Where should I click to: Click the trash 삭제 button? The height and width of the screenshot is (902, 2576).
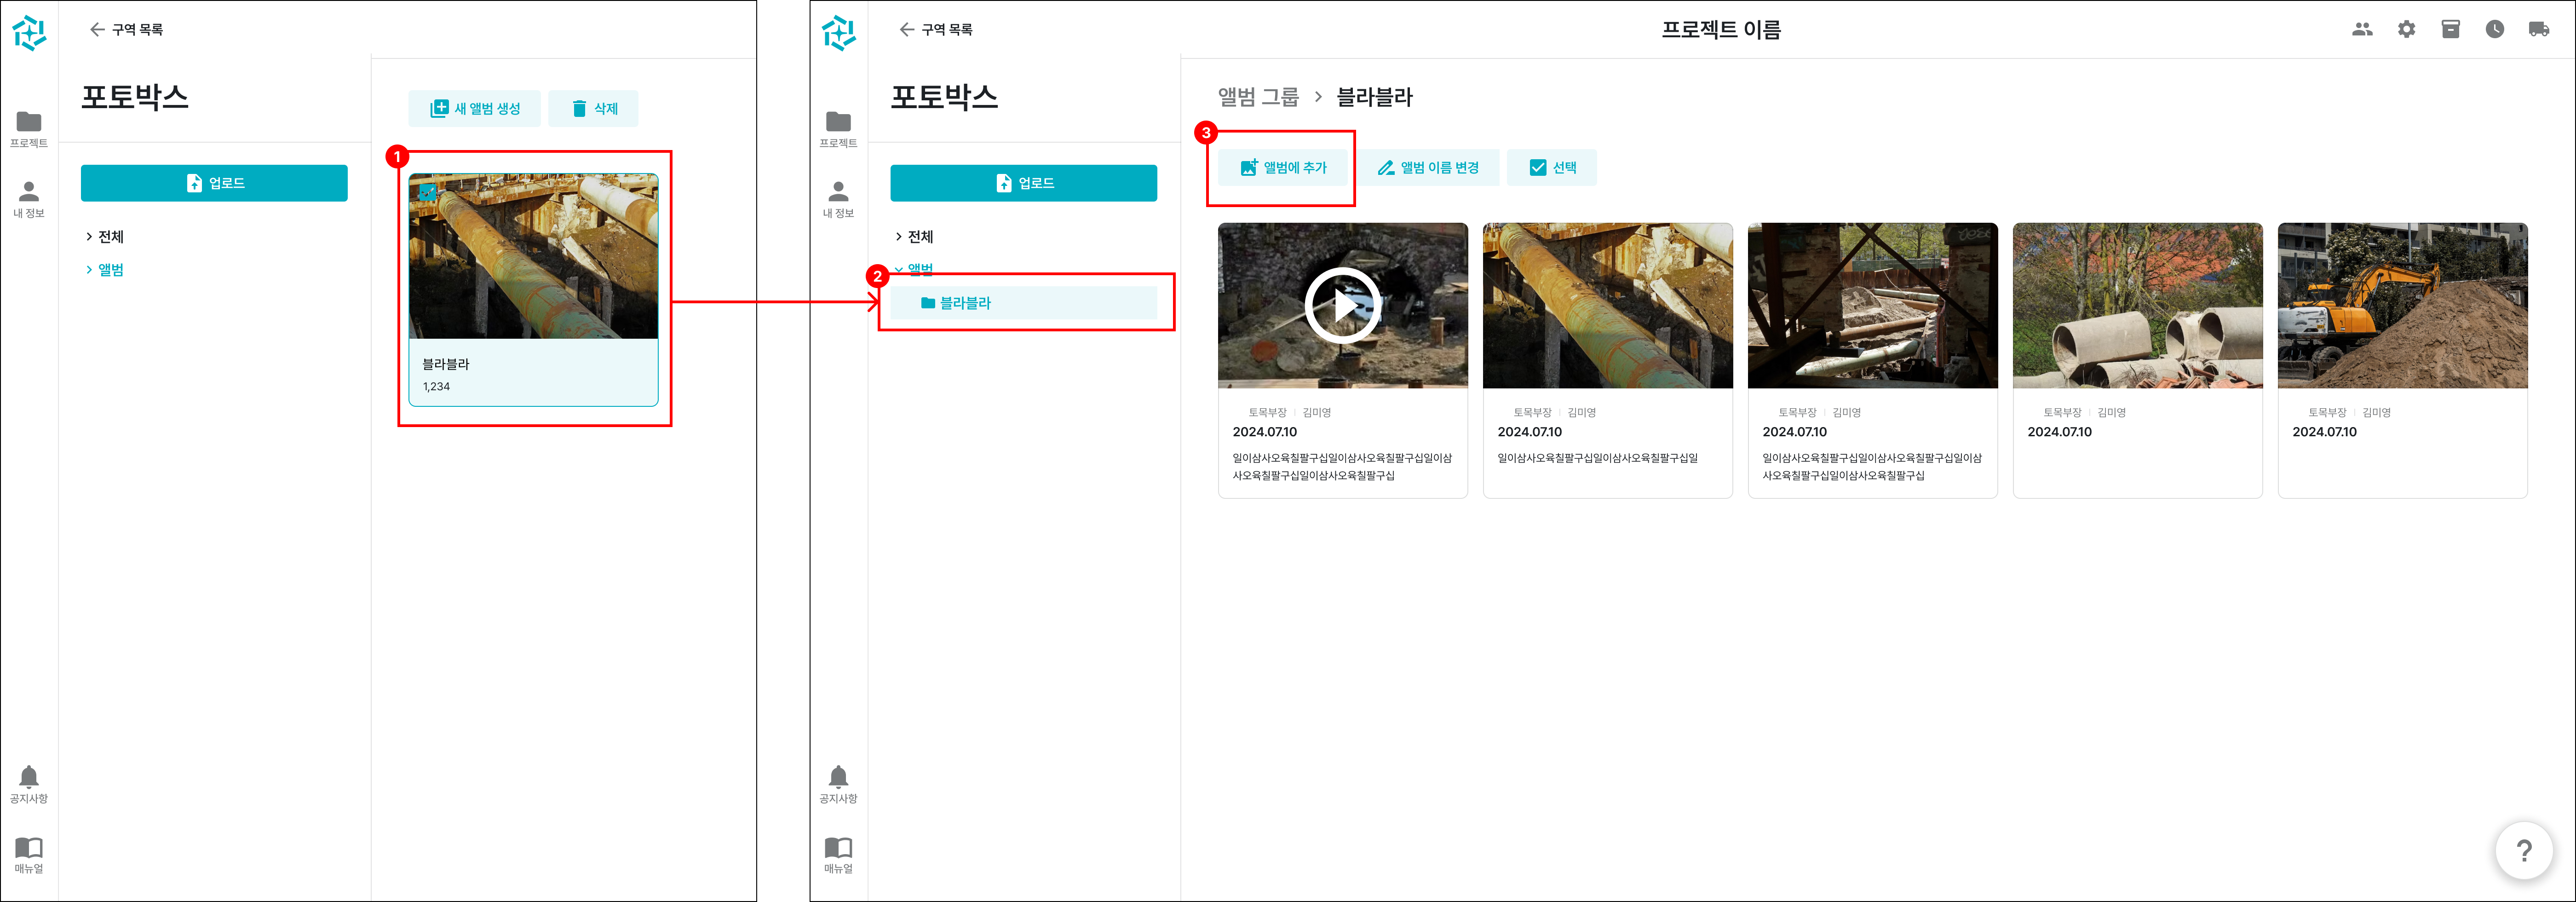[x=593, y=108]
